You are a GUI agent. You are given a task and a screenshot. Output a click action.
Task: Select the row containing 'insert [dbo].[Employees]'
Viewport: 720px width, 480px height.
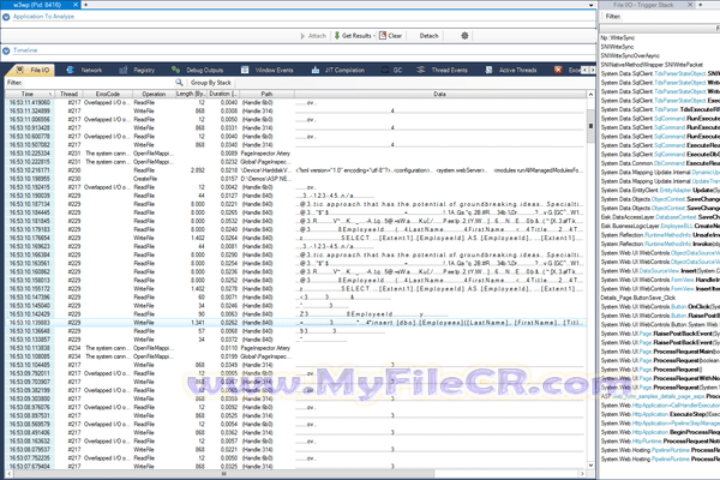296,322
